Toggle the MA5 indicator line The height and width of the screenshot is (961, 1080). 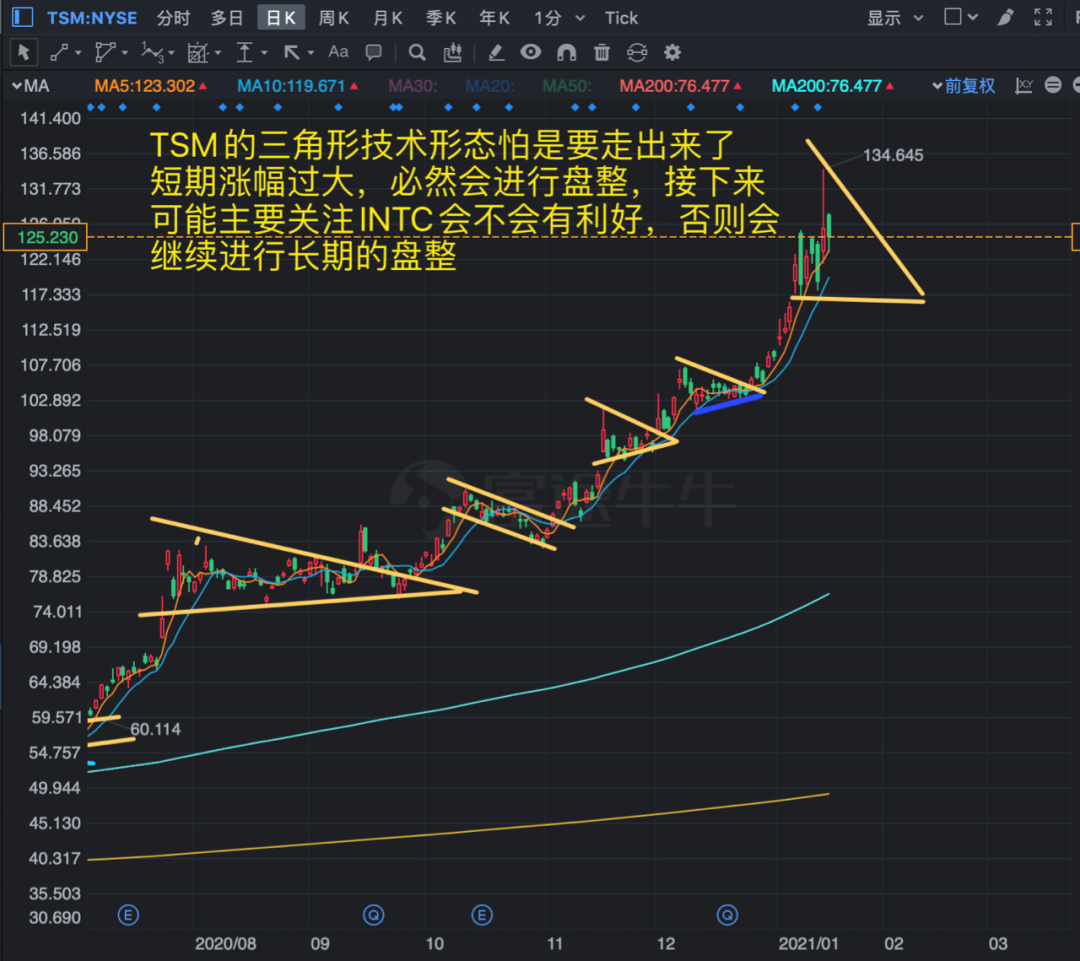[150, 86]
